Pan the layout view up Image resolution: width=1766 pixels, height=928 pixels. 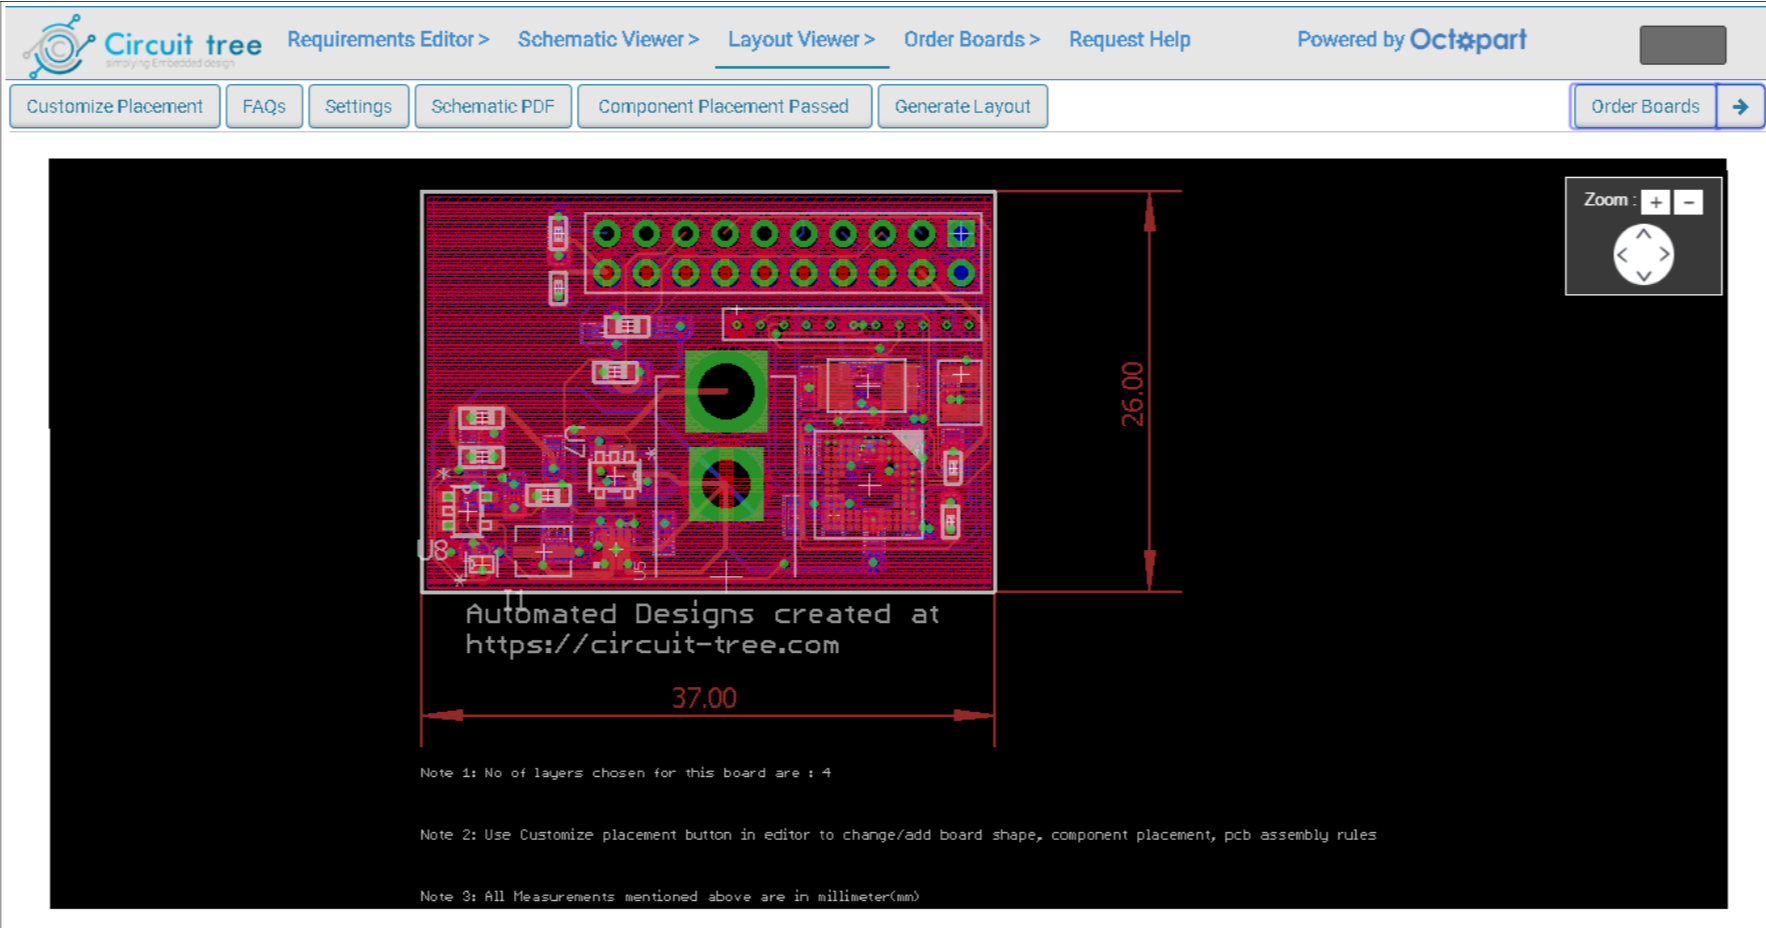click(x=1643, y=233)
